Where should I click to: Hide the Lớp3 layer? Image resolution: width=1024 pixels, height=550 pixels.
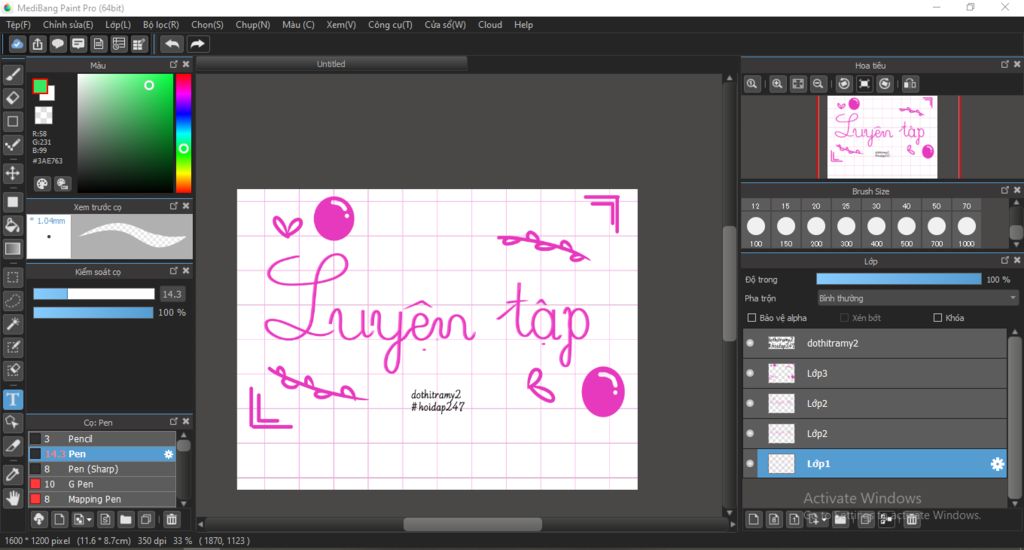coord(750,373)
